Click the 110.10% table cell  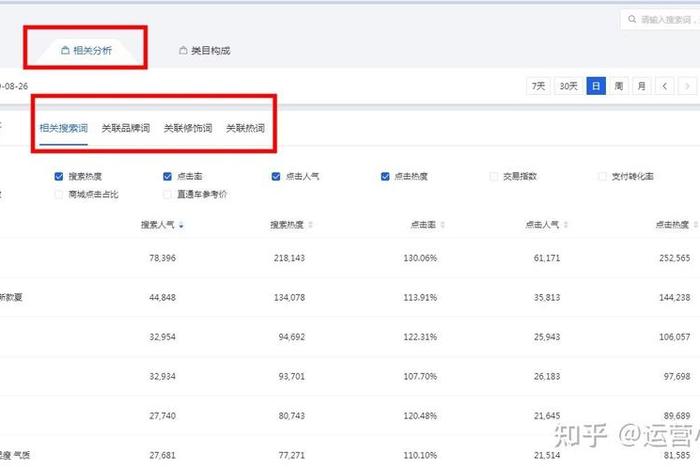pos(420,455)
